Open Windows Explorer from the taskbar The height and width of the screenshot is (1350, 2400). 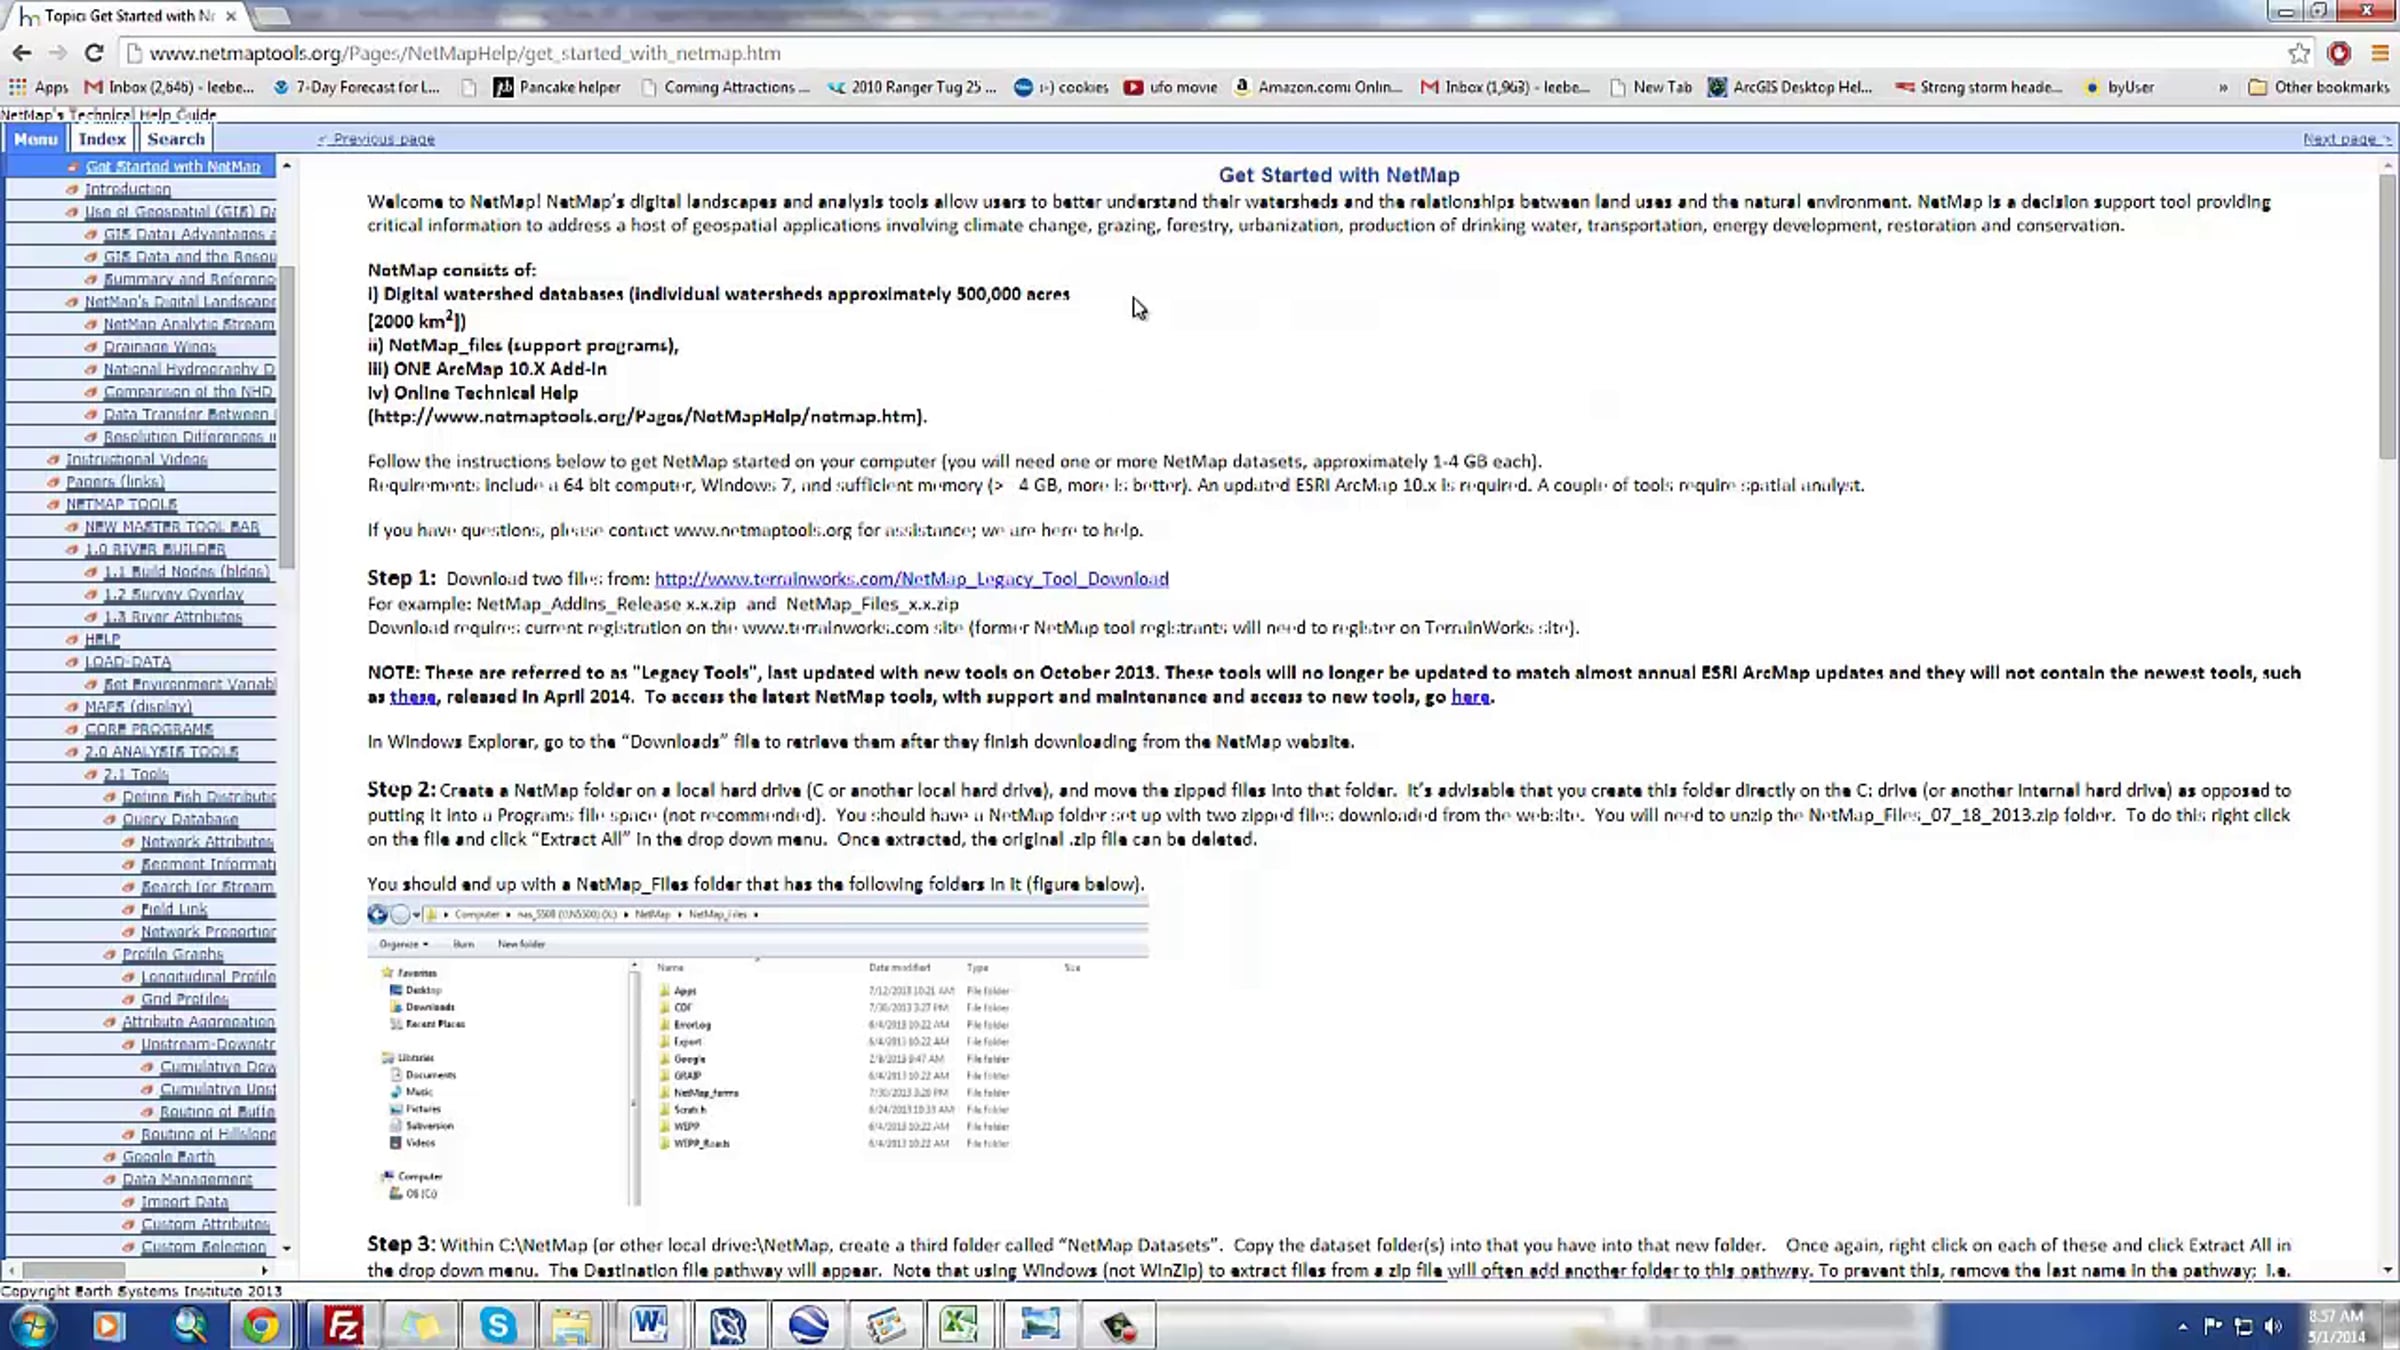pyautogui.click(x=572, y=1326)
